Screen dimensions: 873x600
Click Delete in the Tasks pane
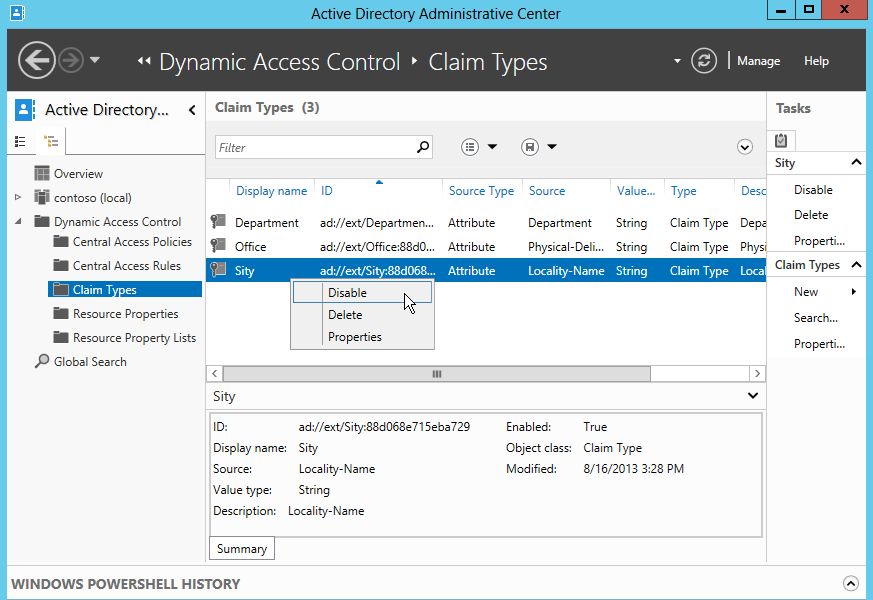811,215
